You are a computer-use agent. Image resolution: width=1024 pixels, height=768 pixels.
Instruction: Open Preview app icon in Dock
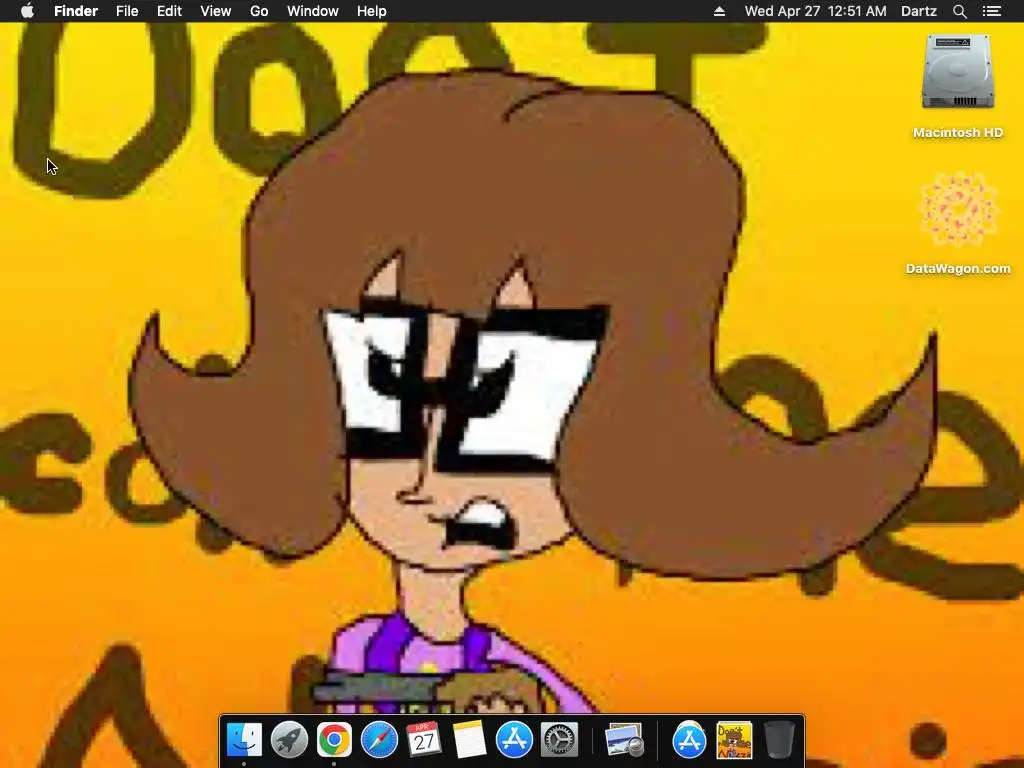click(x=624, y=739)
